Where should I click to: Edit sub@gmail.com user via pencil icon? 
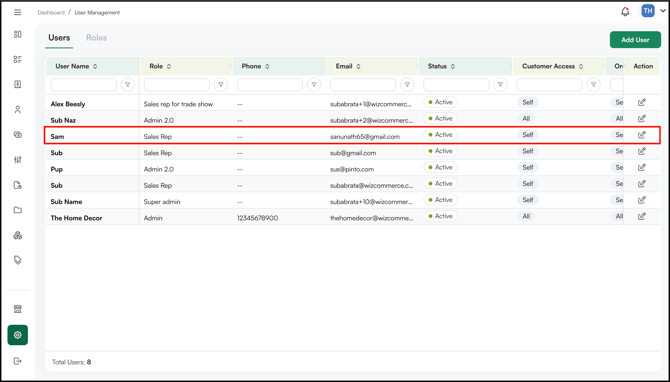pos(641,151)
